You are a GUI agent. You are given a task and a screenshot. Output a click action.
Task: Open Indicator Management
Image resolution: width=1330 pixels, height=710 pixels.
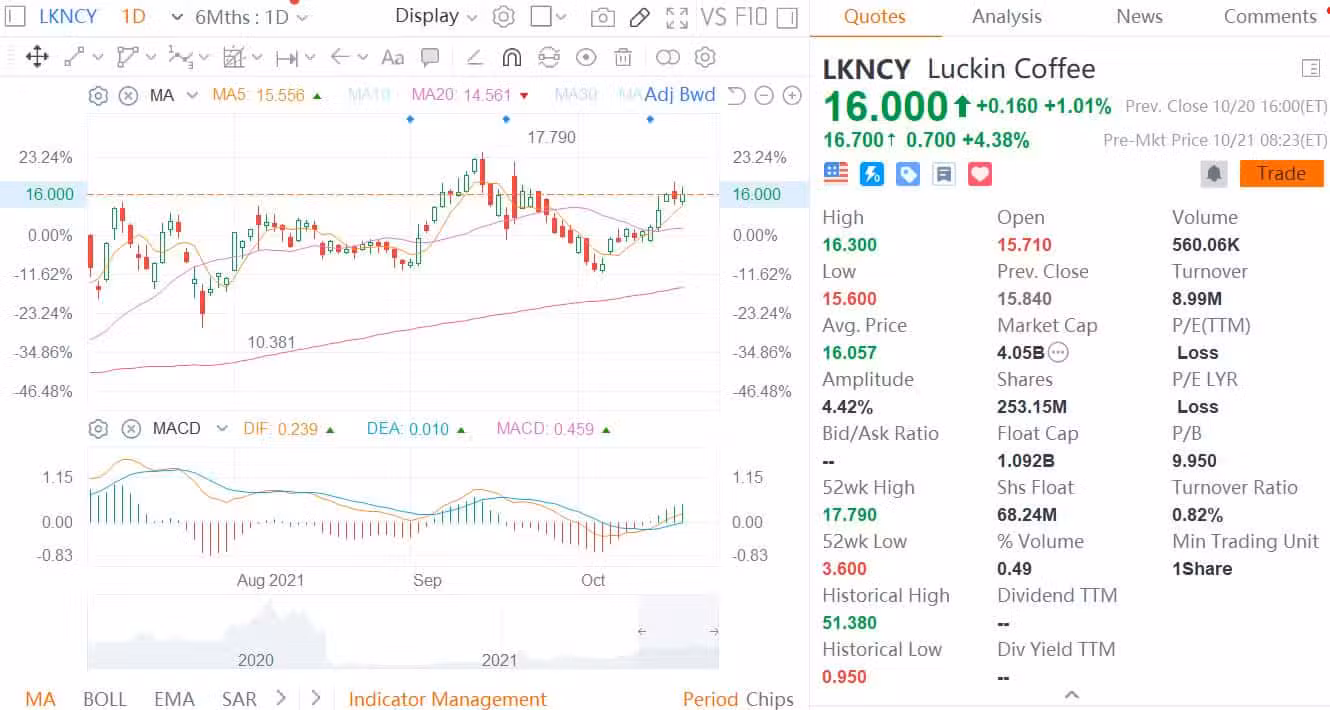pyautogui.click(x=447, y=699)
